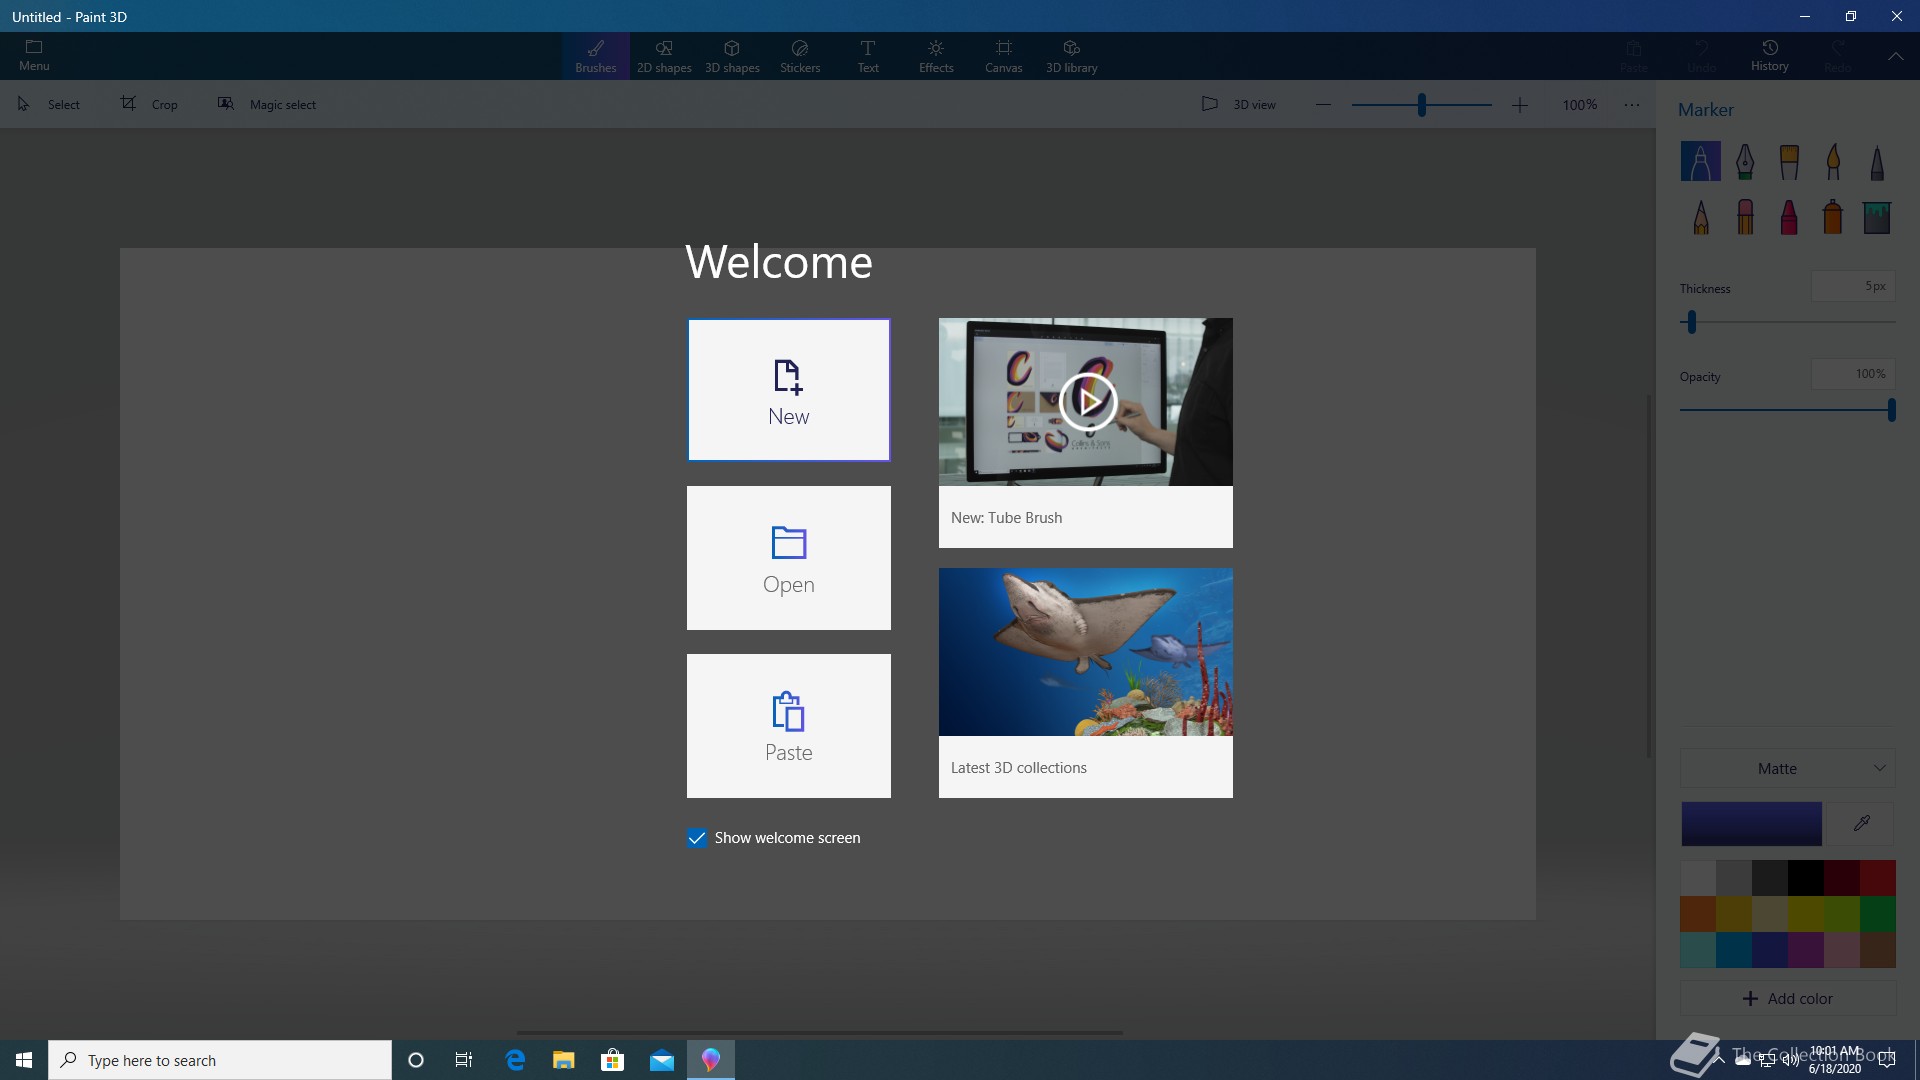Click the New project tile
1920x1080 pixels.
click(x=788, y=390)
